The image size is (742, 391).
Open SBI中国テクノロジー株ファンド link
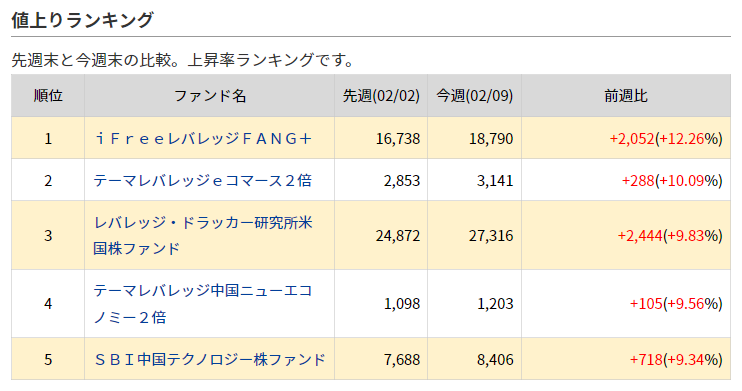210,359
